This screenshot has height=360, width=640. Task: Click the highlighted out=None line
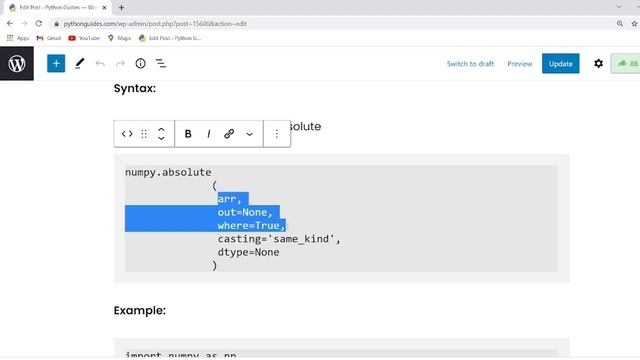click(245, 212)
